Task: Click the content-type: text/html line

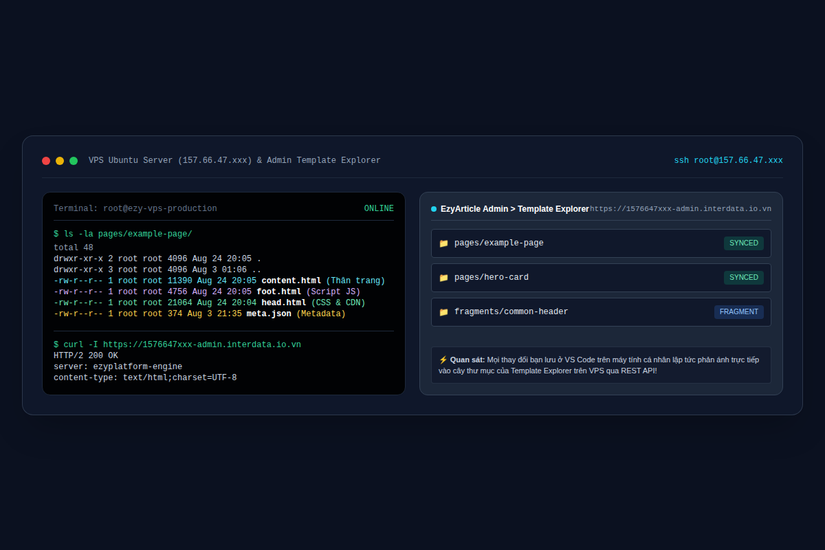Action: point(145,378)
